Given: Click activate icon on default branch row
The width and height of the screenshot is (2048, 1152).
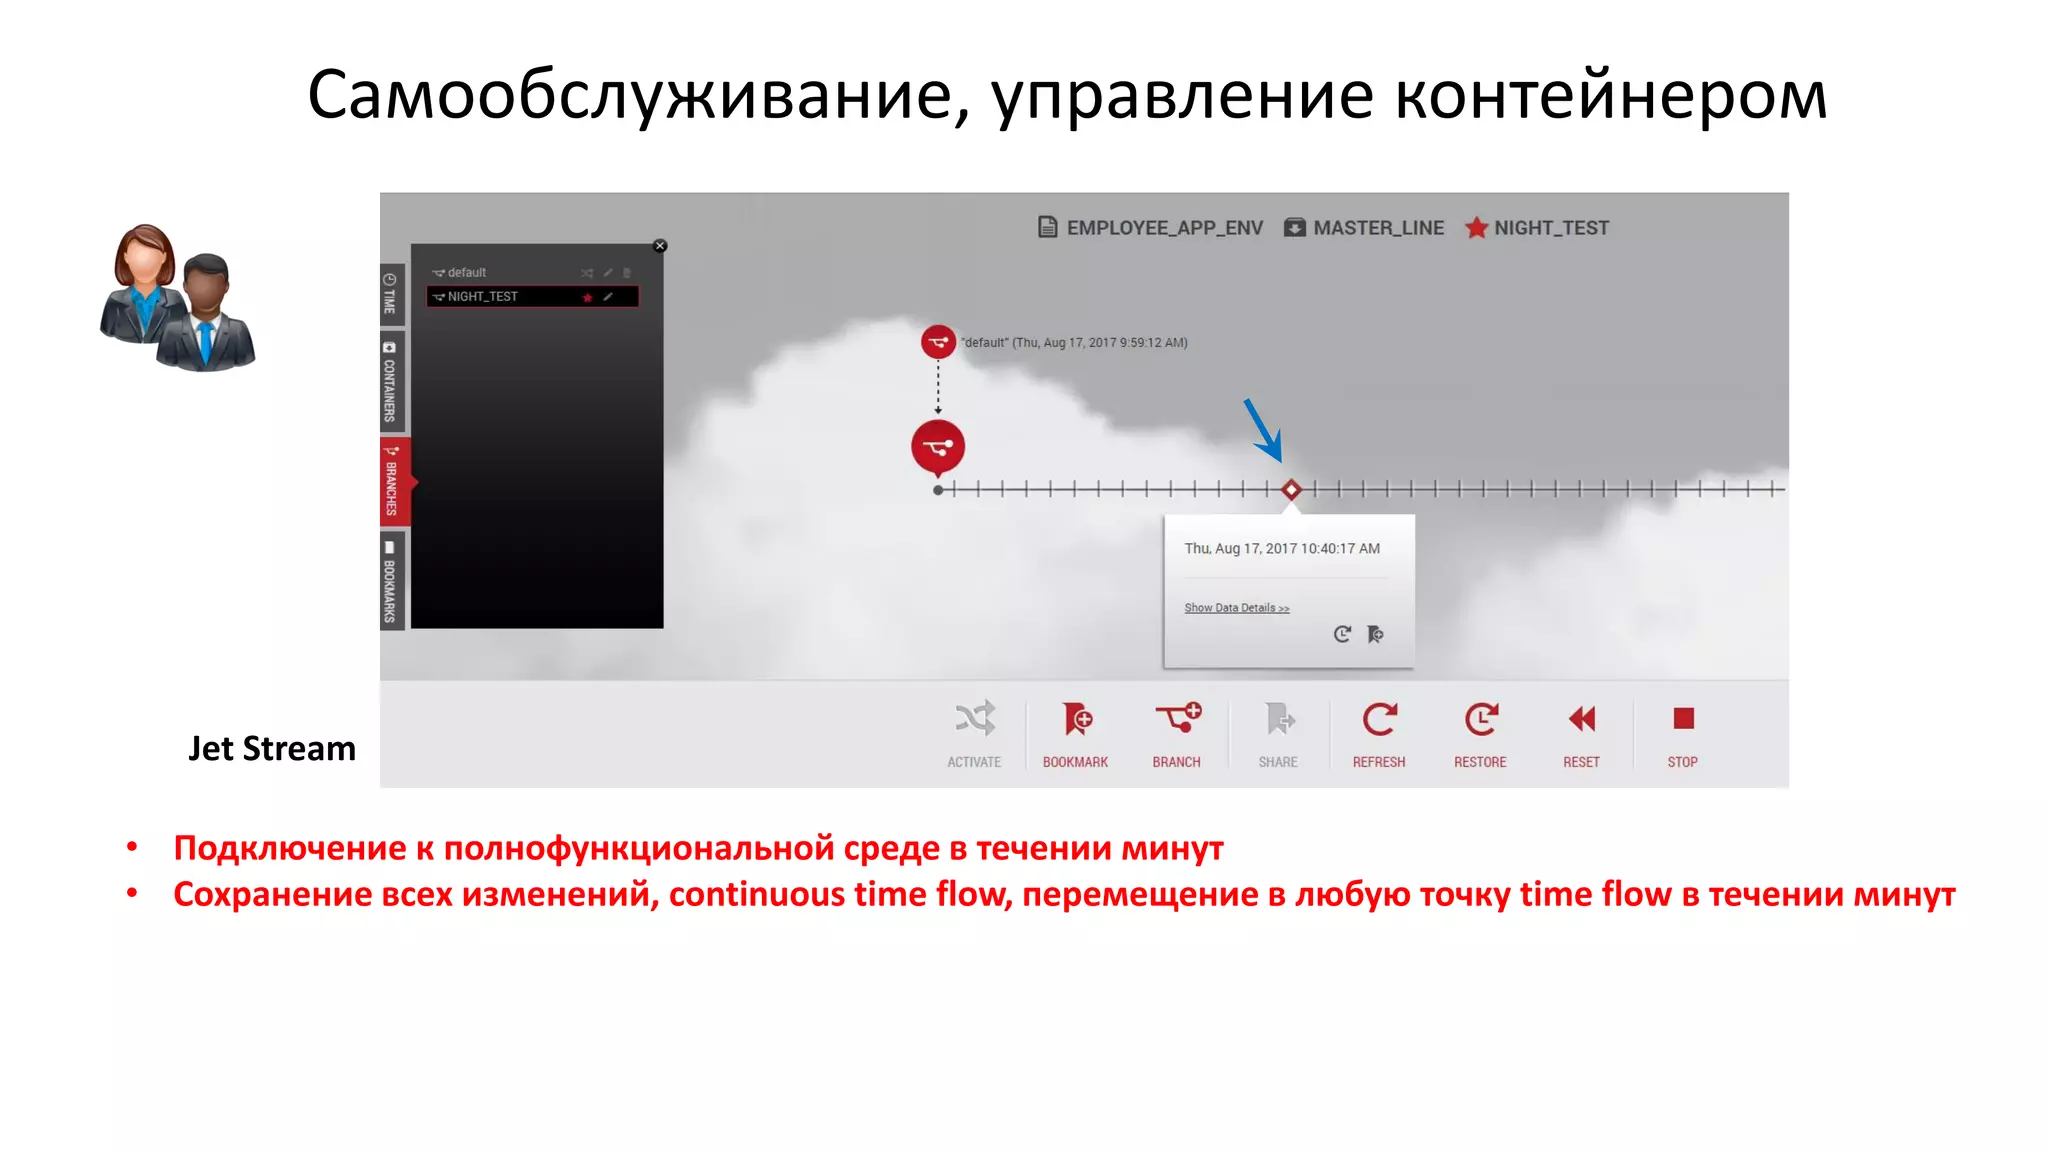Looking at the screenshot, I should pyautogui.click(x=587, y=273).
